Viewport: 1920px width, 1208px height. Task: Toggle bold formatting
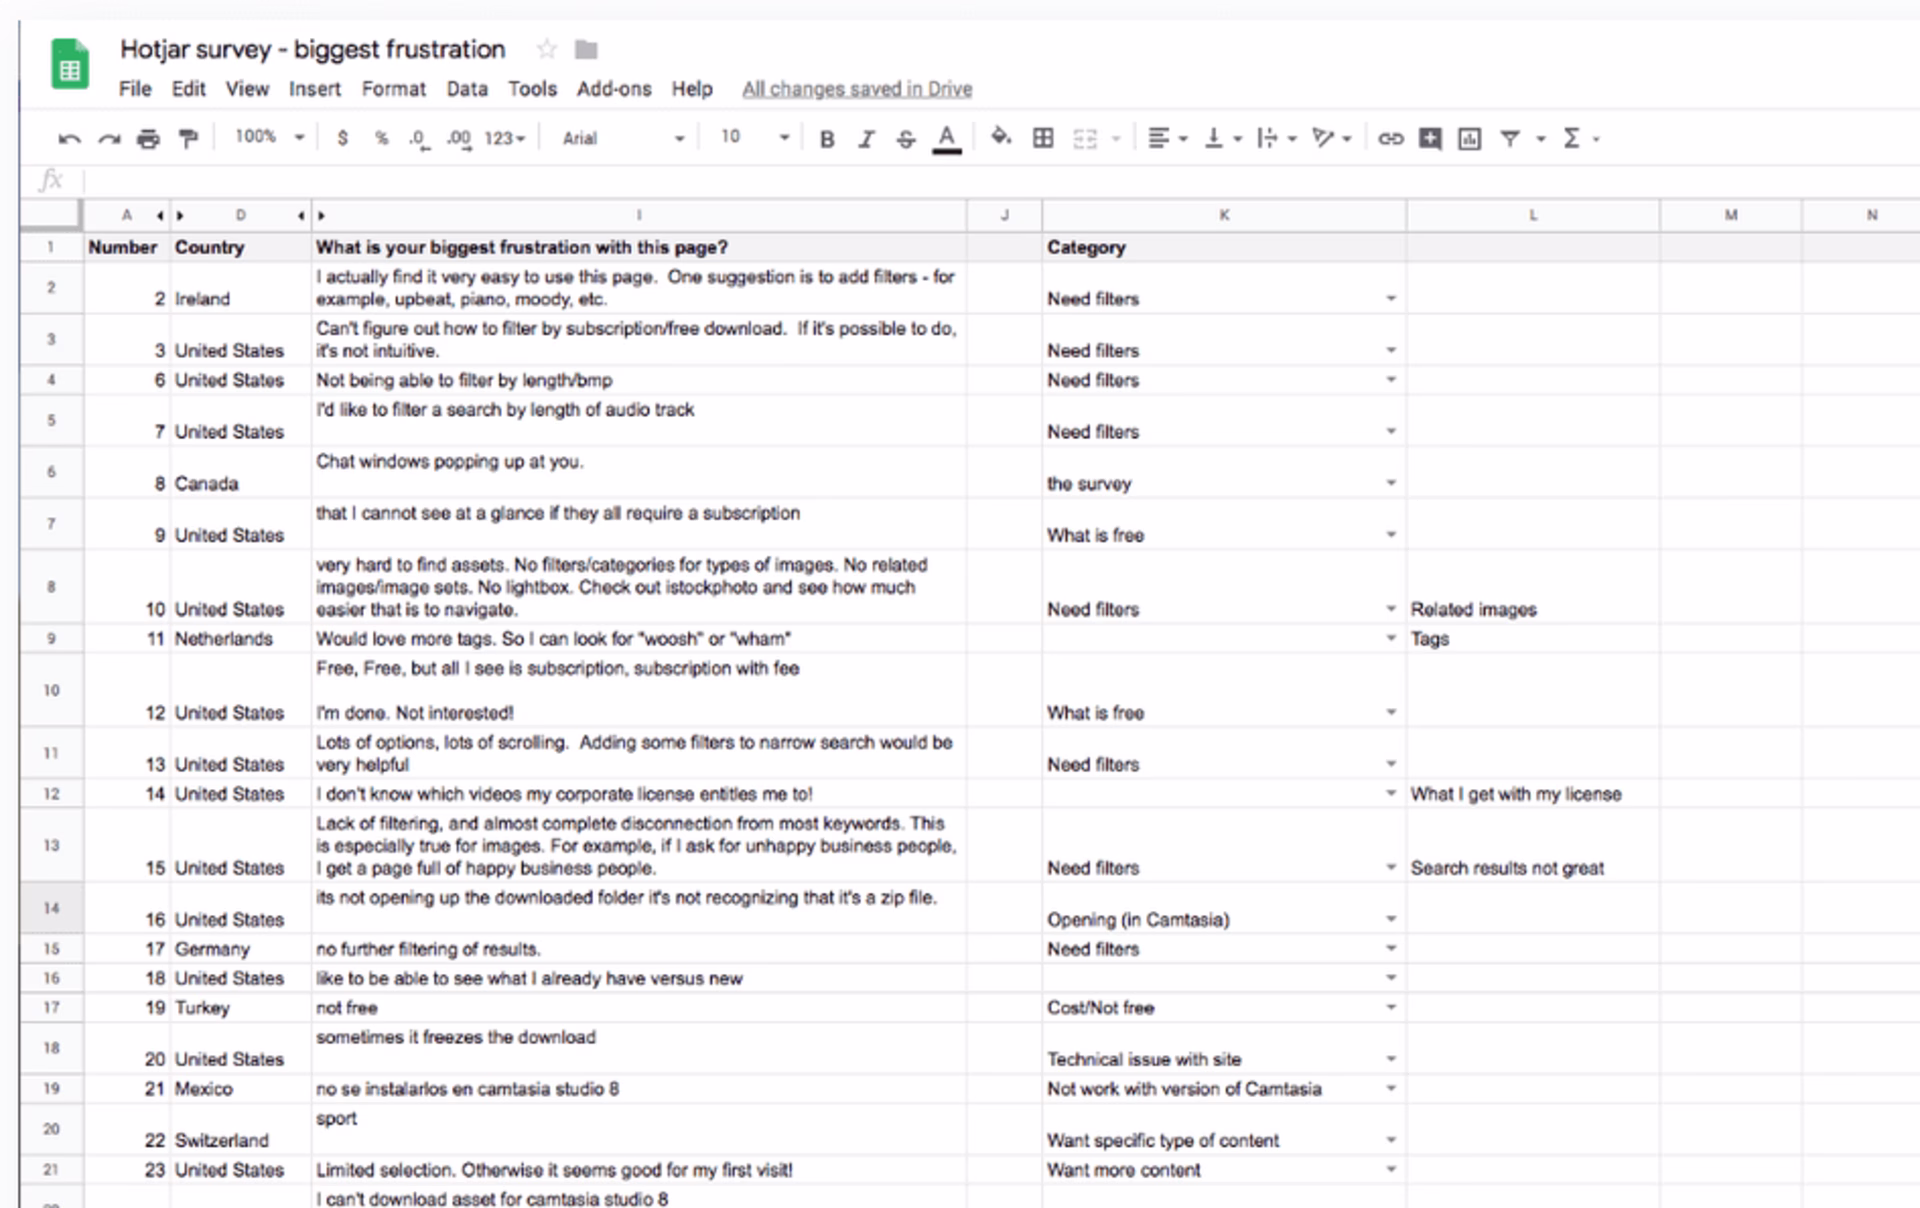(827, 139)
